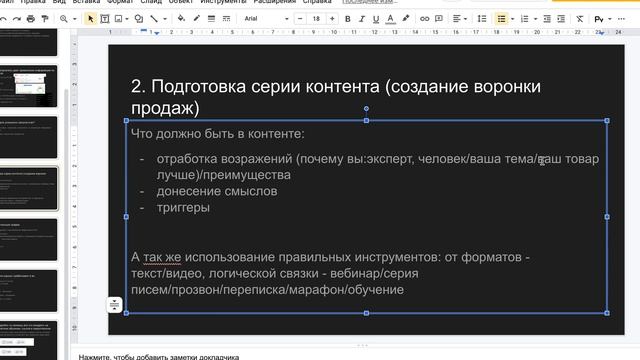The width and height of the screenshot is (640, 360).
Task: Select slide thumbnail containing a white screenshot image
Action: (x=29, y=86)
